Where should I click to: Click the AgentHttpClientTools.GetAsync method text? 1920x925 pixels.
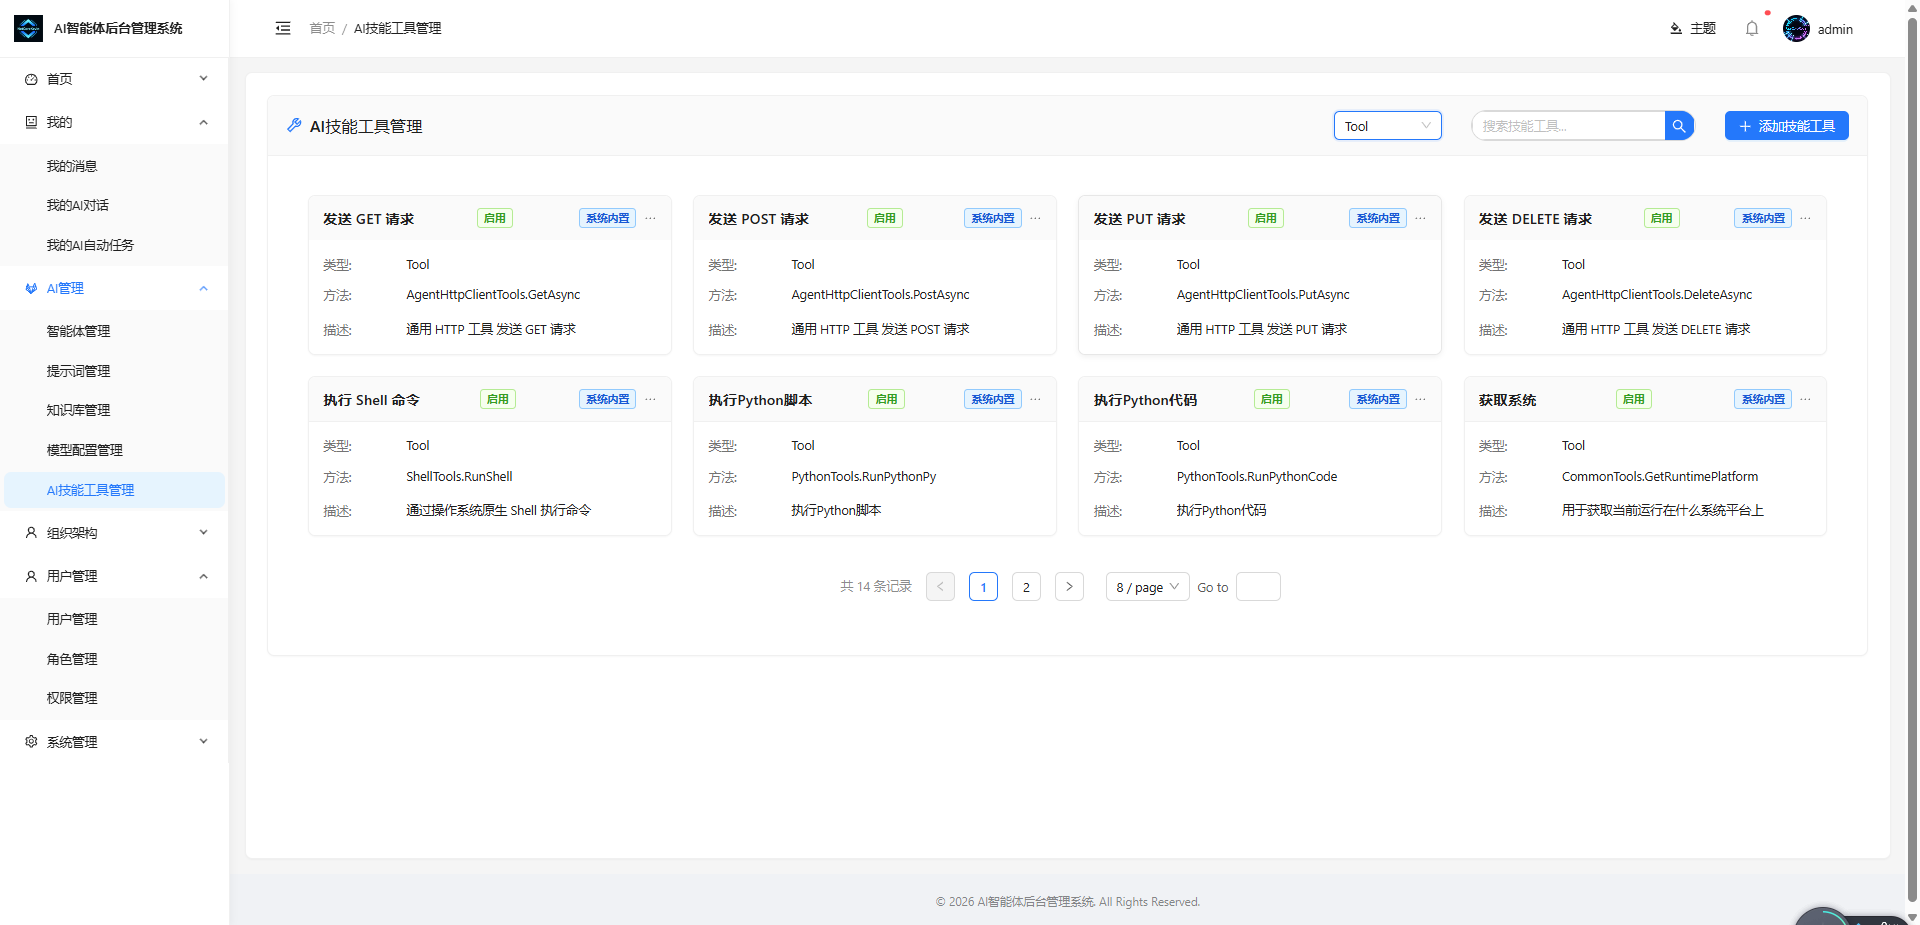coord(493,295)
